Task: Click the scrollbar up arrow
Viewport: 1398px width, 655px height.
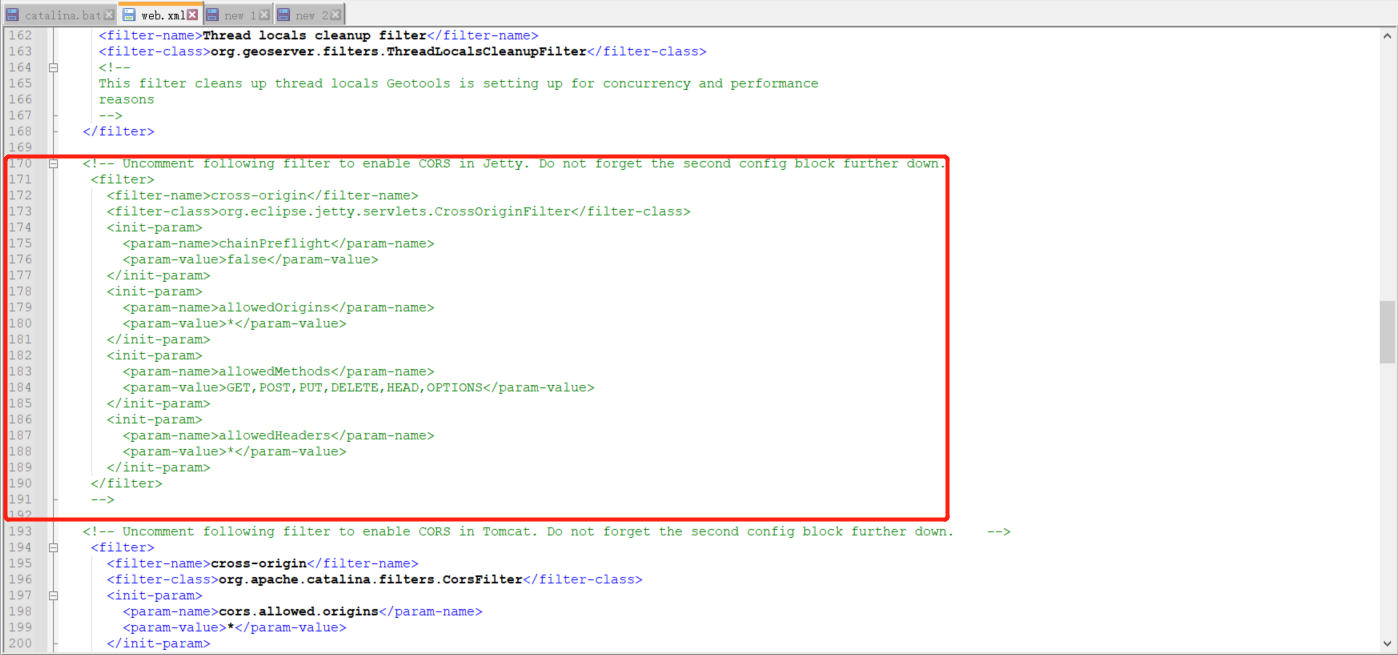Action: (1387, 36)
